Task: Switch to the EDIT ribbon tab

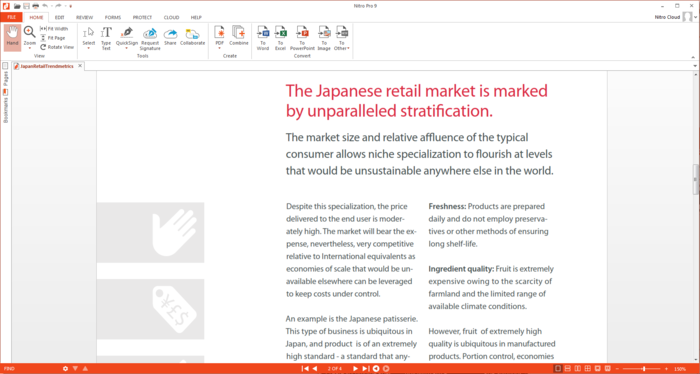Action: point(59,17)
